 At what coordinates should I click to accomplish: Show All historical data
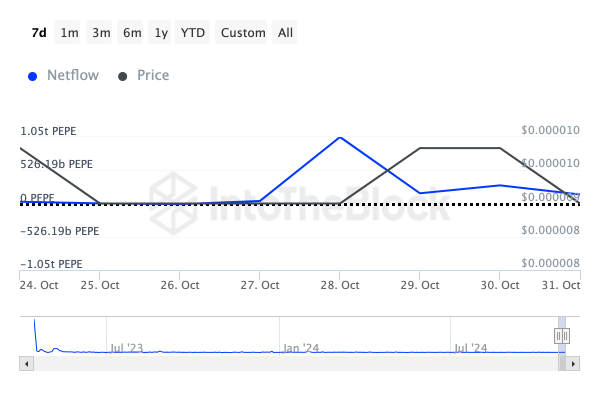click(x=285, y=33)
